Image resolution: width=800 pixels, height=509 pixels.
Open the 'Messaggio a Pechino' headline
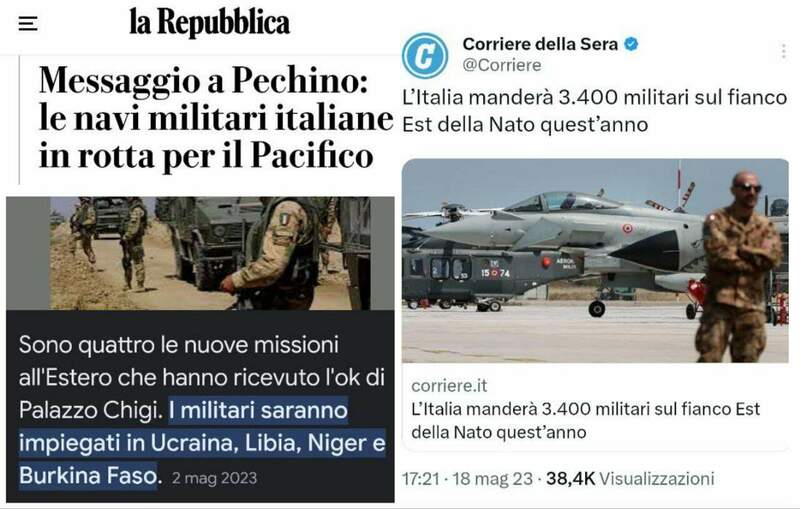tap(216, 118)
